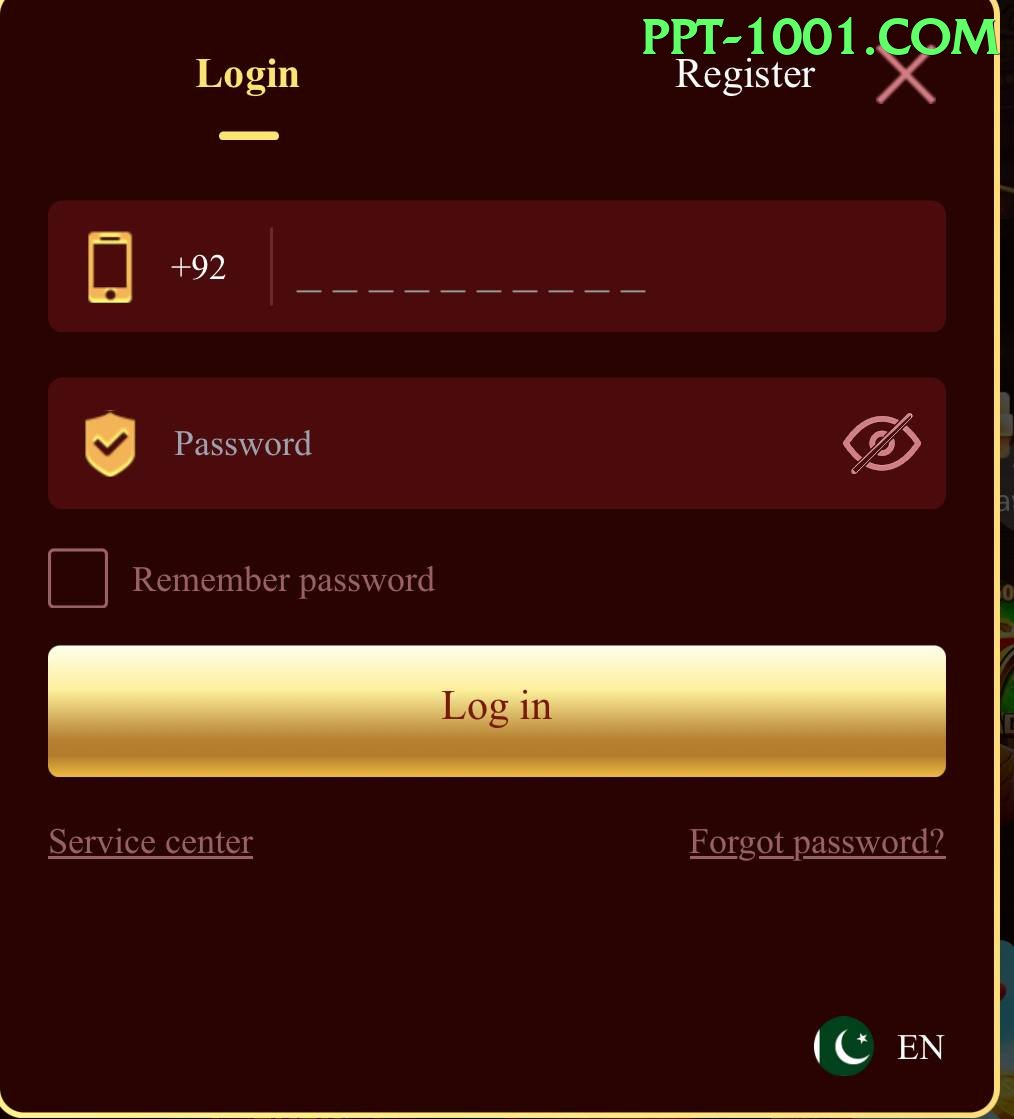Click the Pakistan flag icon
The width and height of the screenshot is (1014, 1119).
(x=843, y=1046)
